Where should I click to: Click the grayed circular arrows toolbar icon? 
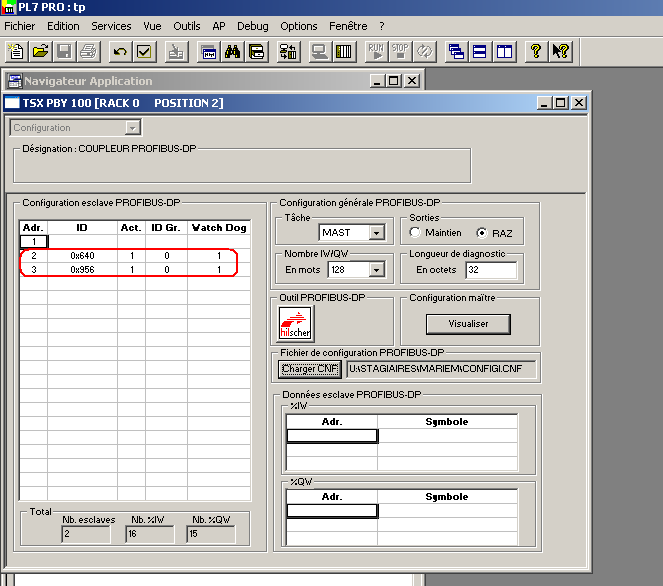click(x=424, y=52)
